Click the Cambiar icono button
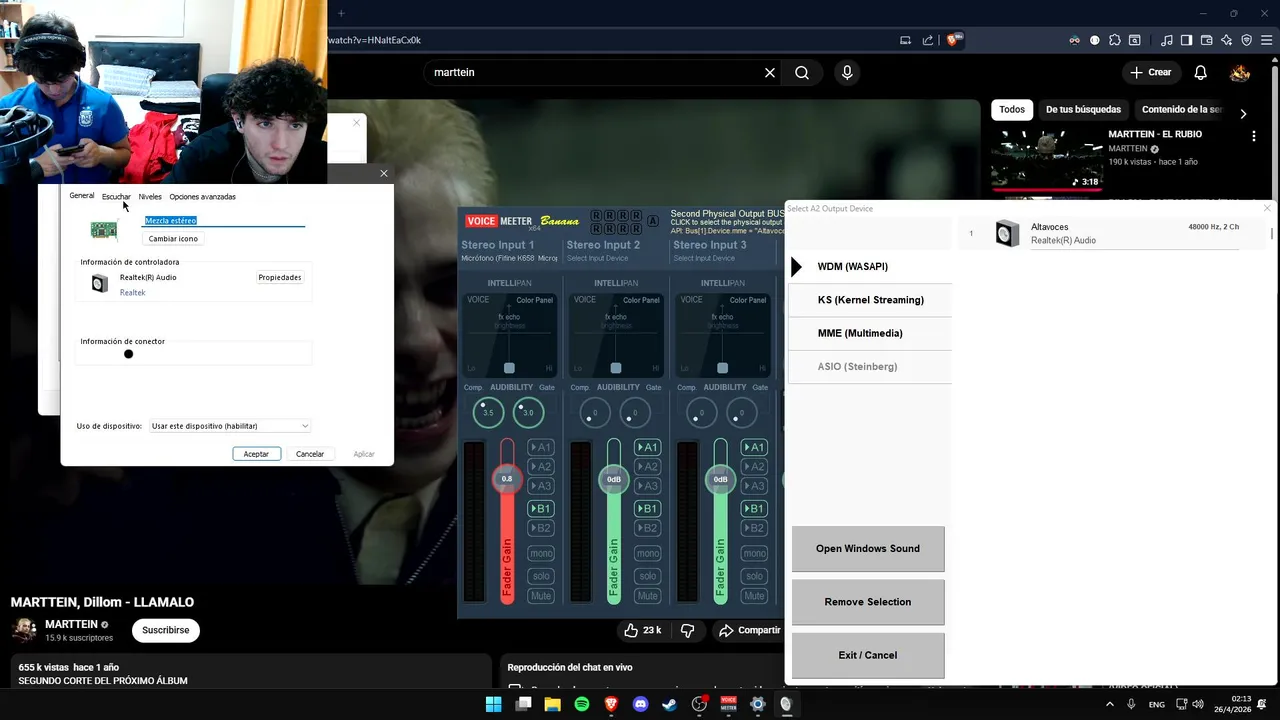The width and height of the screenshot is (1280, 720). click(x=173, y=239)
